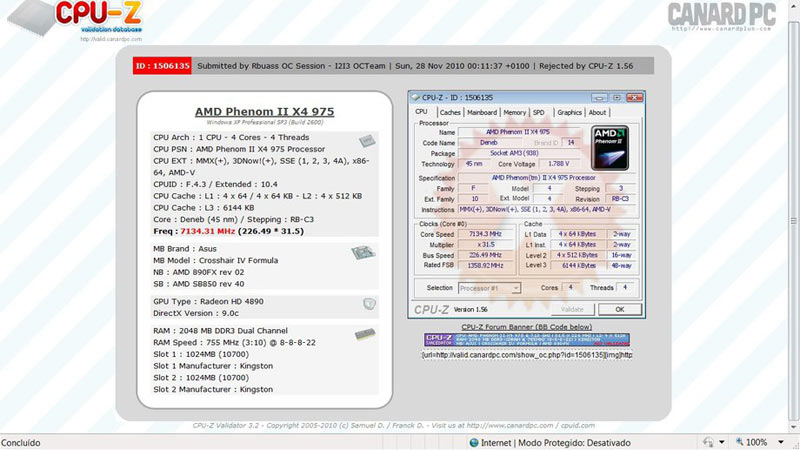Click the Internet zone globe icon in status bar
Viewport: 800px width, 450px height.
[474, 442]
